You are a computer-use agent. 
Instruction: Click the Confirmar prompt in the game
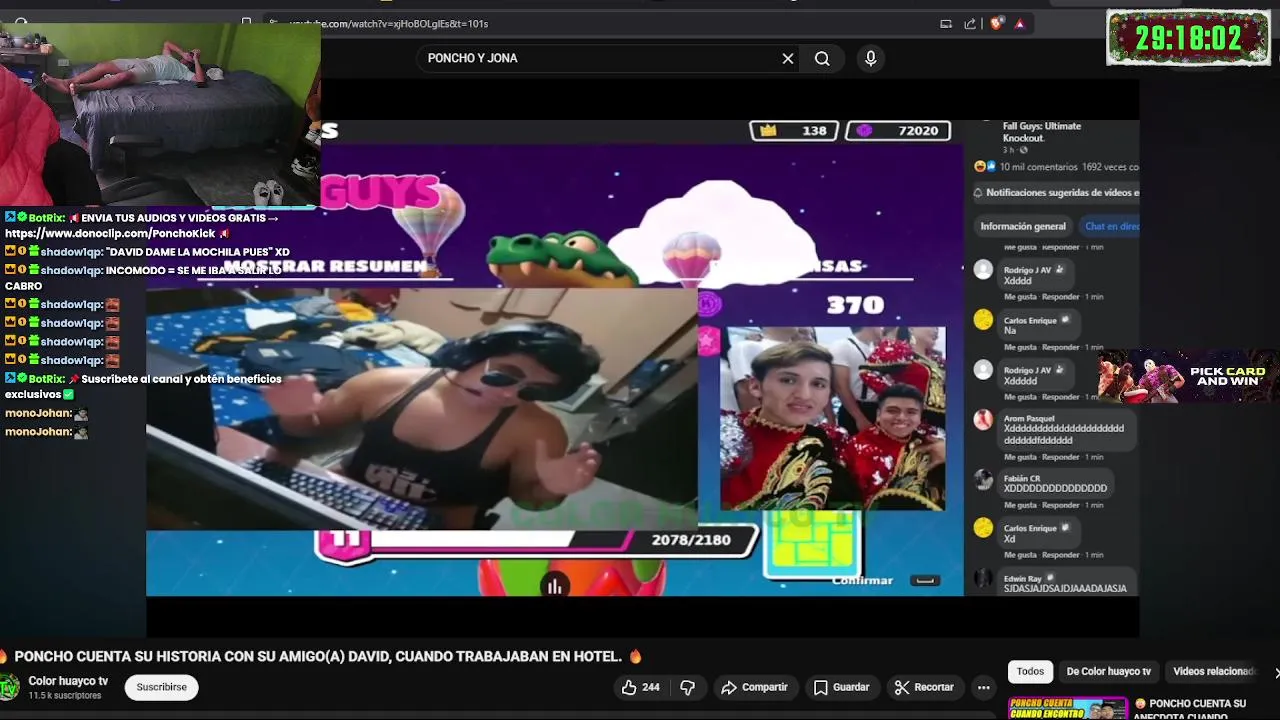pyautogui.click(x=862, y=580)
